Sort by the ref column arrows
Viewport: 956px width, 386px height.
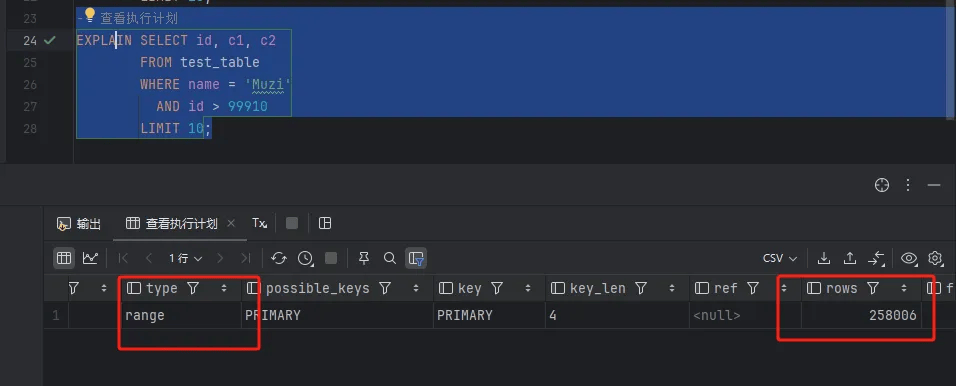coord(785,288)
